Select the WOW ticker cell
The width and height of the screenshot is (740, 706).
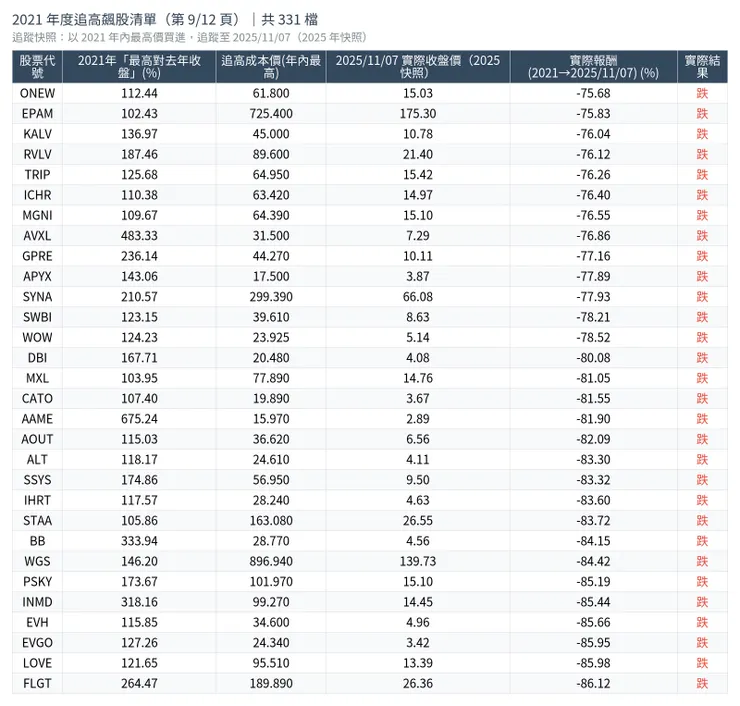(37, 337)
